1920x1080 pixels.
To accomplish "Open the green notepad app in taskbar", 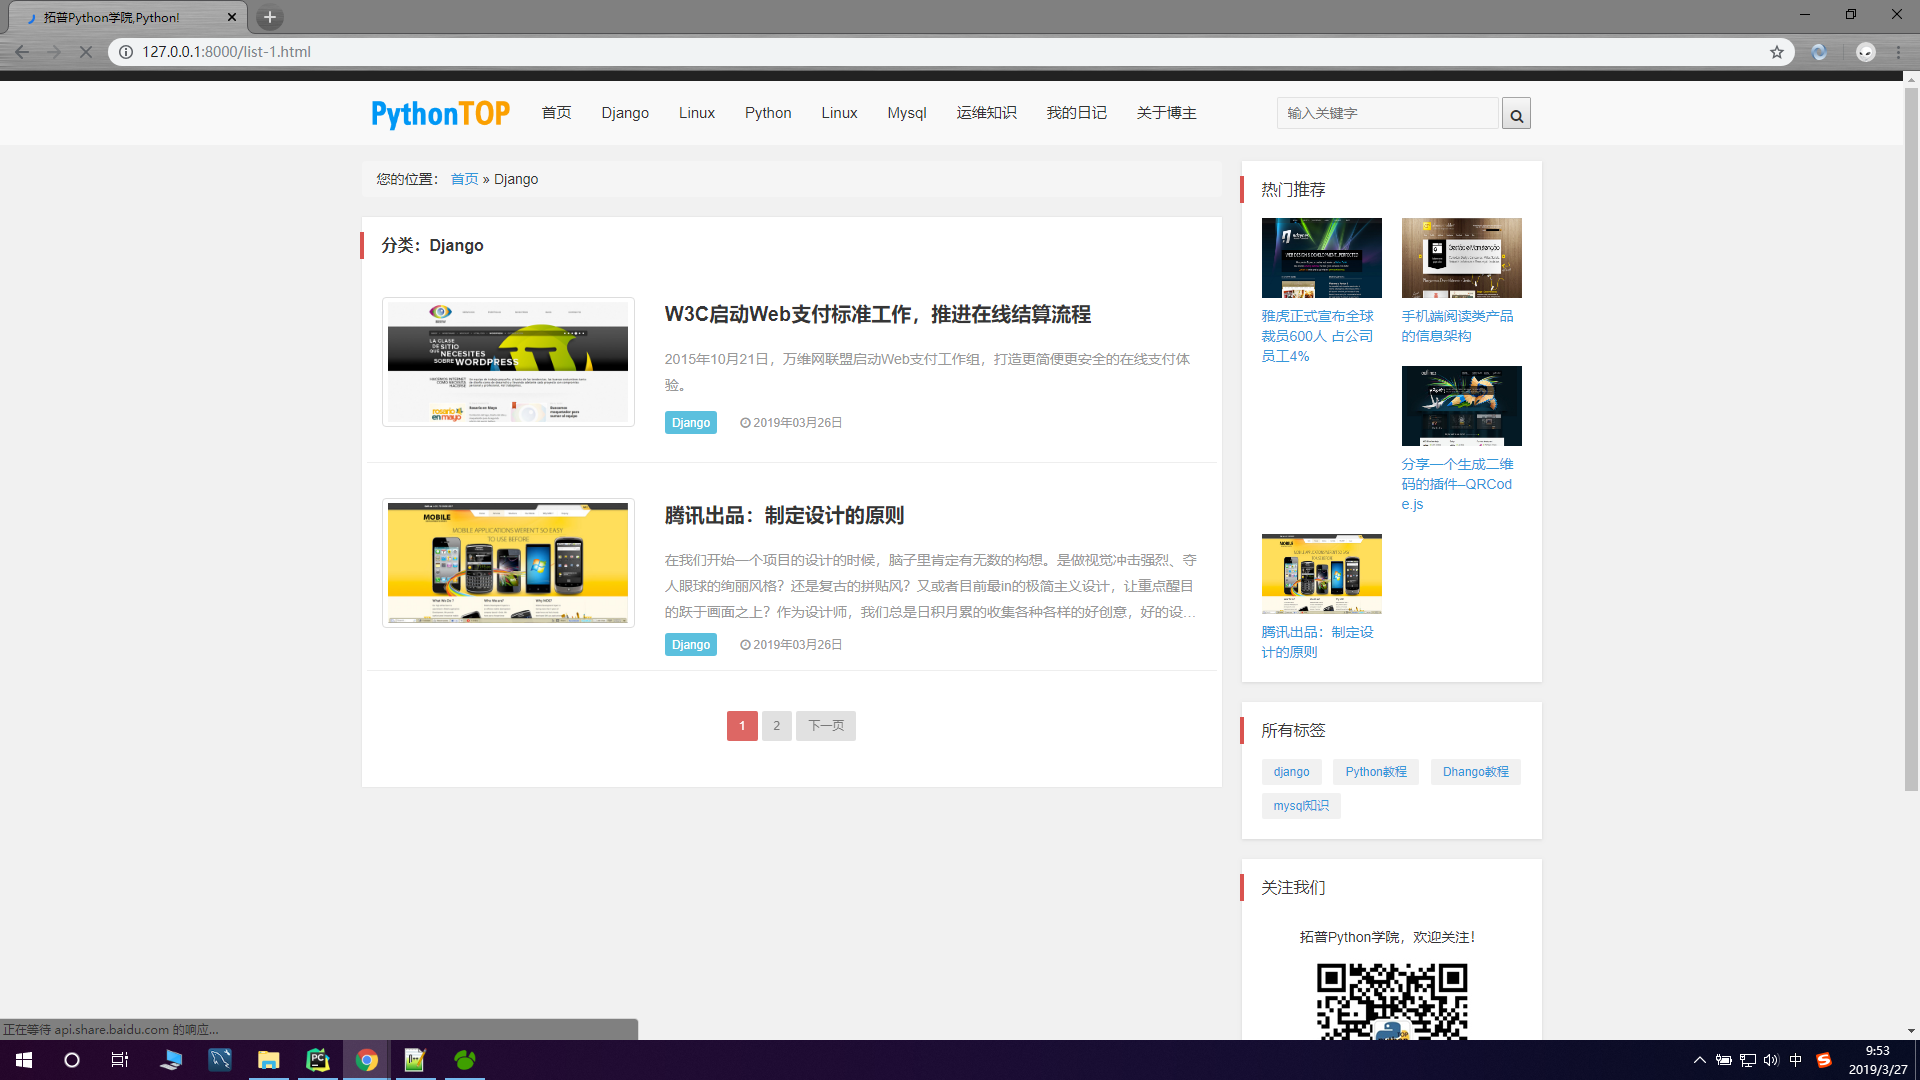I will click(x=415, y=1060).
